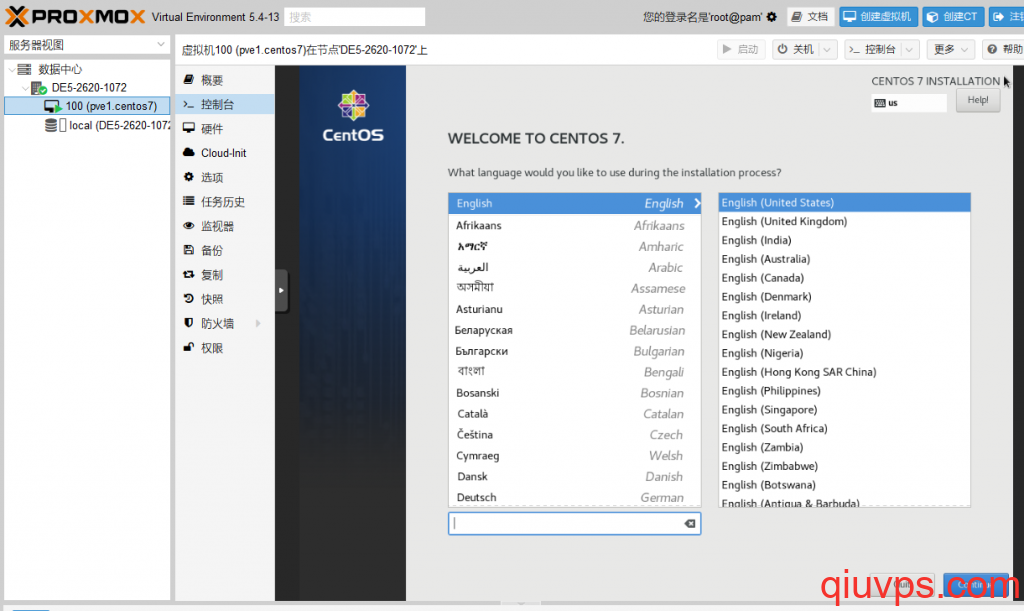Open the 硬件 hardware tab
Image resolution: width=1024 pixels, height=611 pixels.
pyautogui.click(x=225, y=129)
